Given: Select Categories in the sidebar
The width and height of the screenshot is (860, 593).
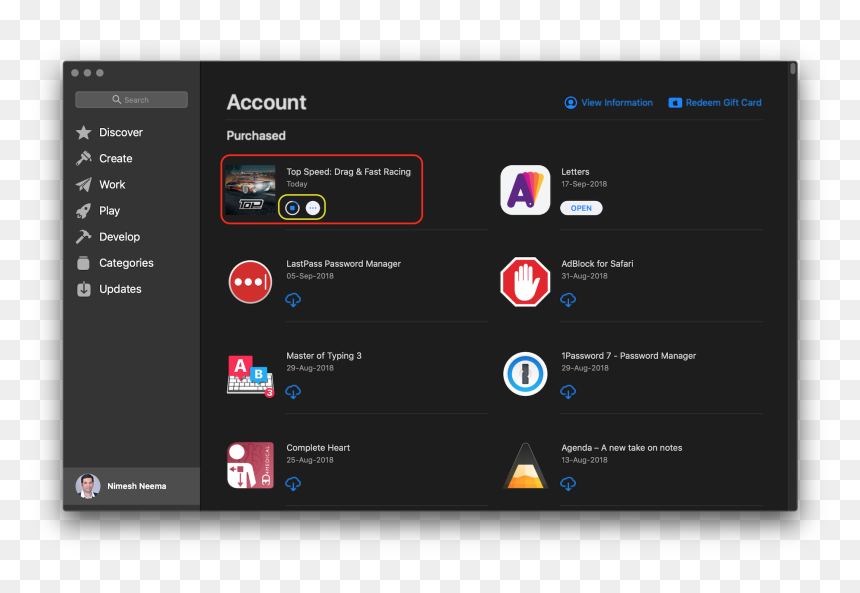Looking at the screenshot, I should point(126,263).
